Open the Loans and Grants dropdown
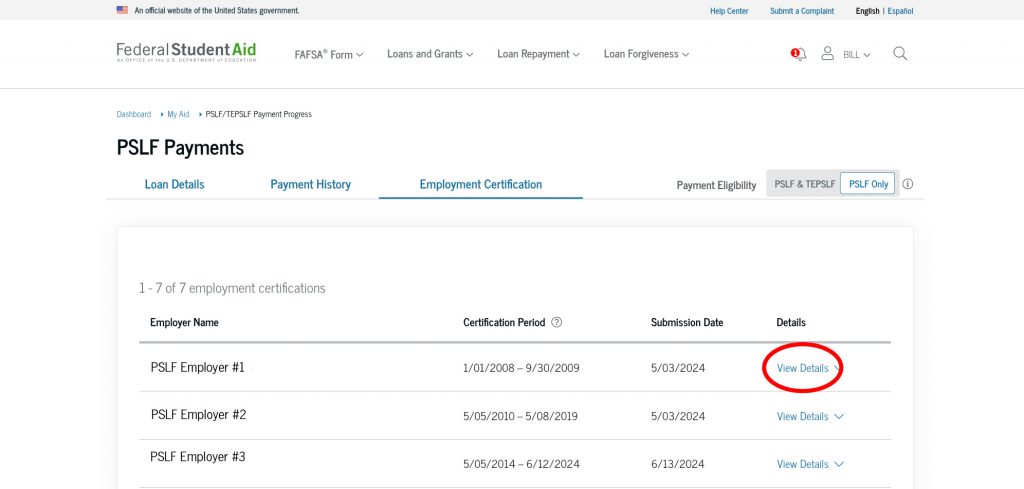Viewport: 1024px width, 489px height. 430,54
